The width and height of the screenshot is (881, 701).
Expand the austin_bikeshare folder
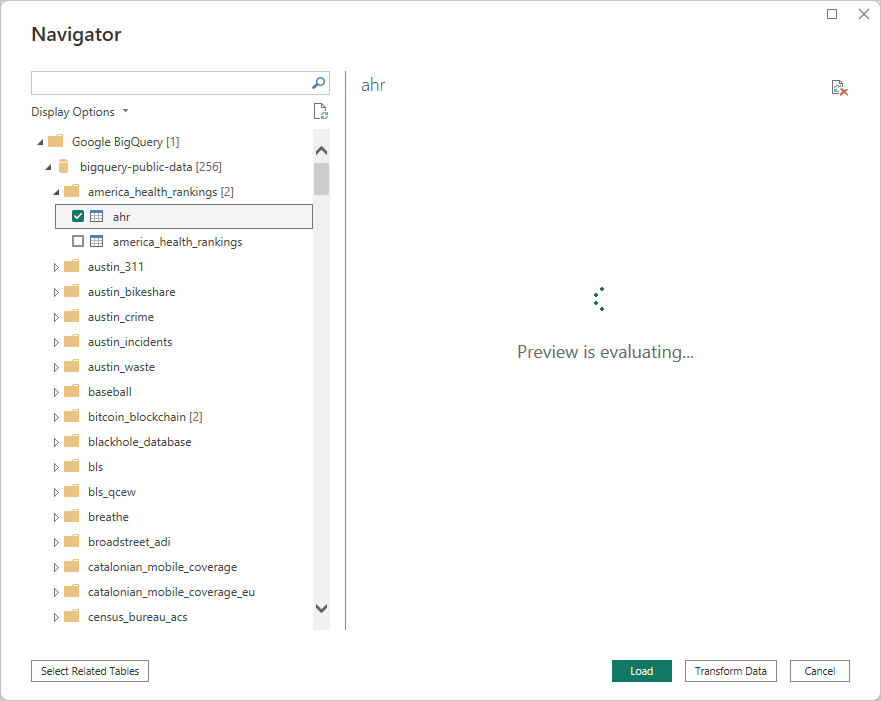coord(56,292)
